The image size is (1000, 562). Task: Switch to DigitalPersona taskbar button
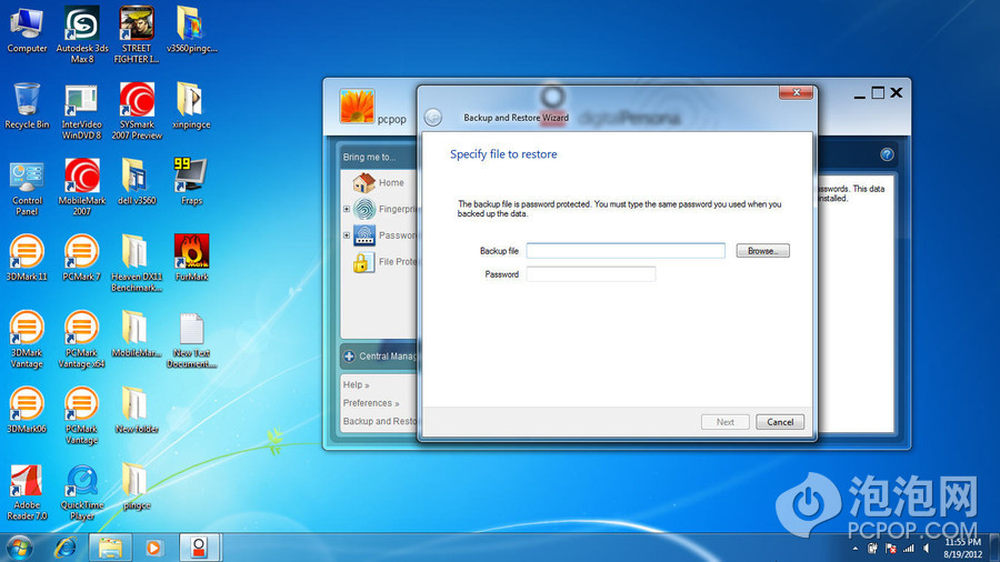tap(199, 547)
